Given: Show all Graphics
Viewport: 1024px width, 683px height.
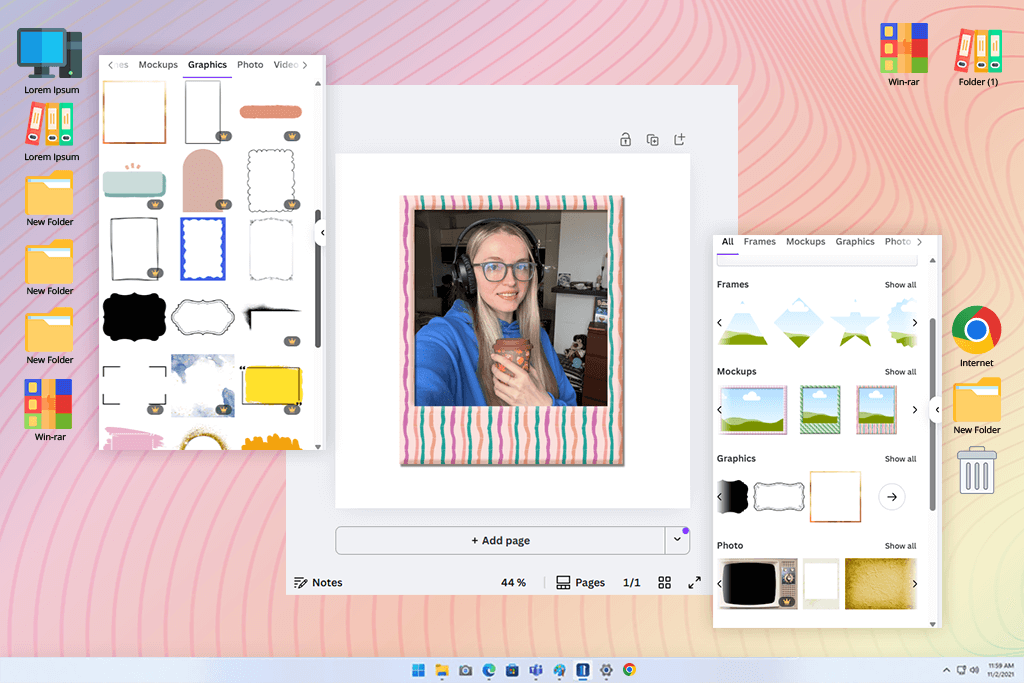Looking at the screenshot, I should (900, 459).
